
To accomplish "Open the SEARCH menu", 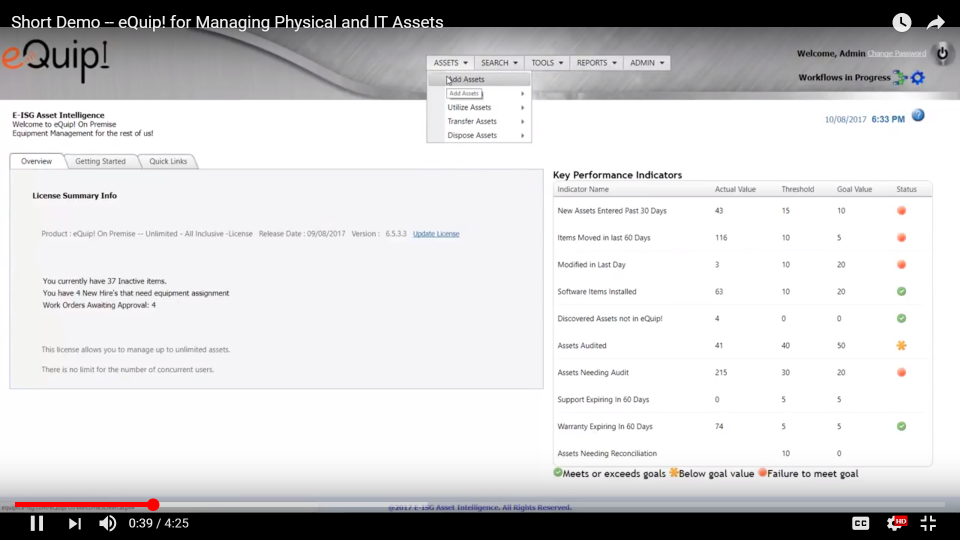I will (499, 62).
